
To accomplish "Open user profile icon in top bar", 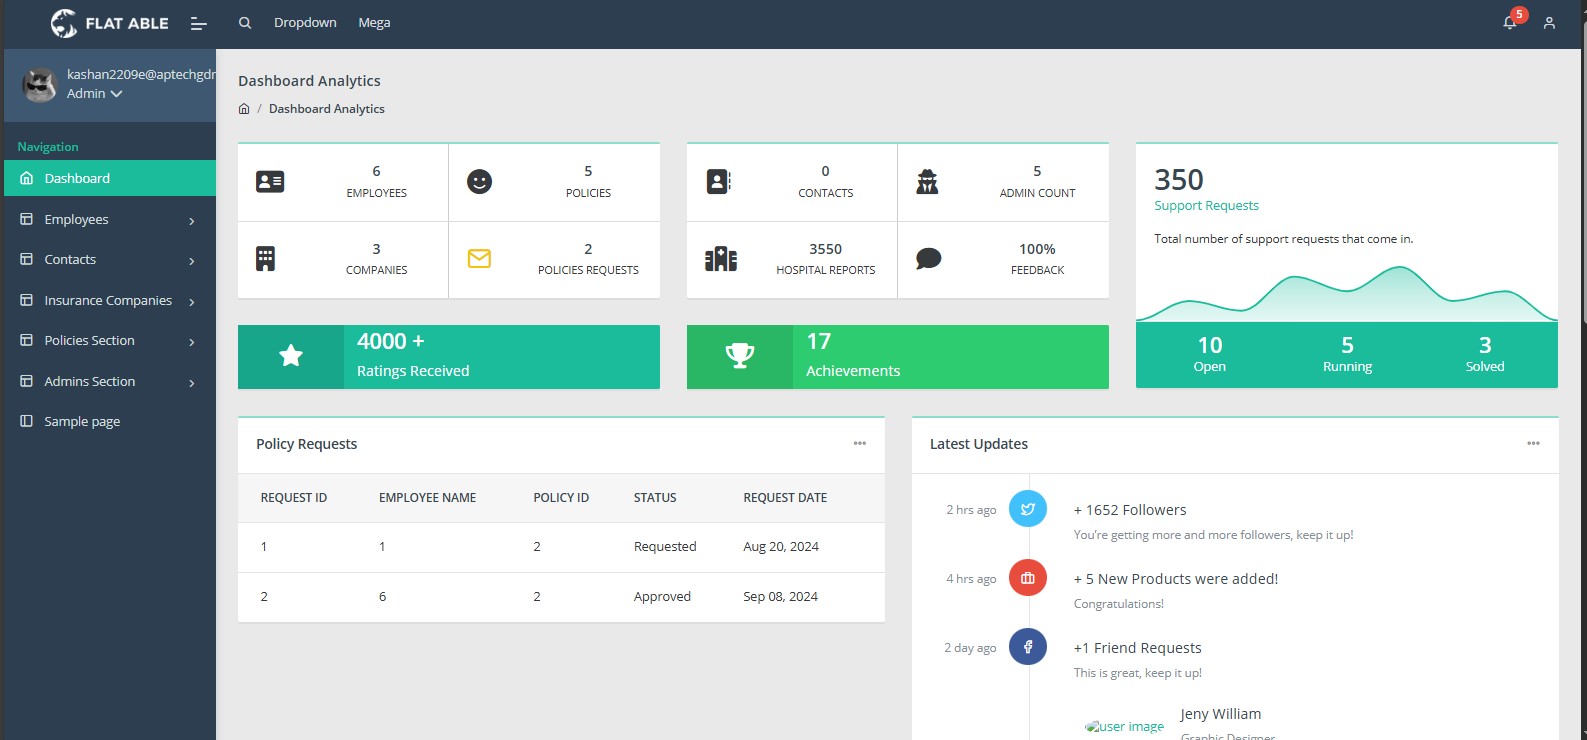I will 1549,23.
